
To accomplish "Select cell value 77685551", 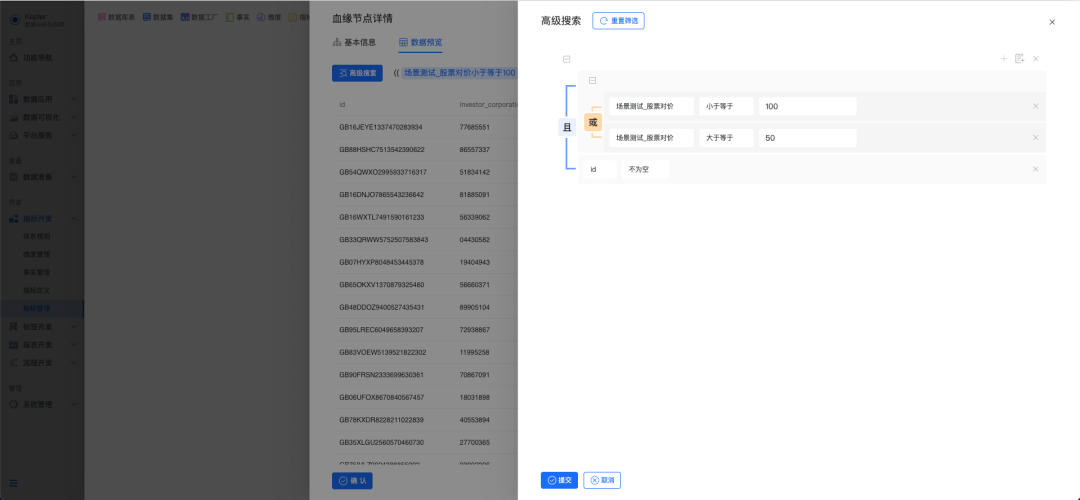I will pyautogui.click(x=475, y=127).
